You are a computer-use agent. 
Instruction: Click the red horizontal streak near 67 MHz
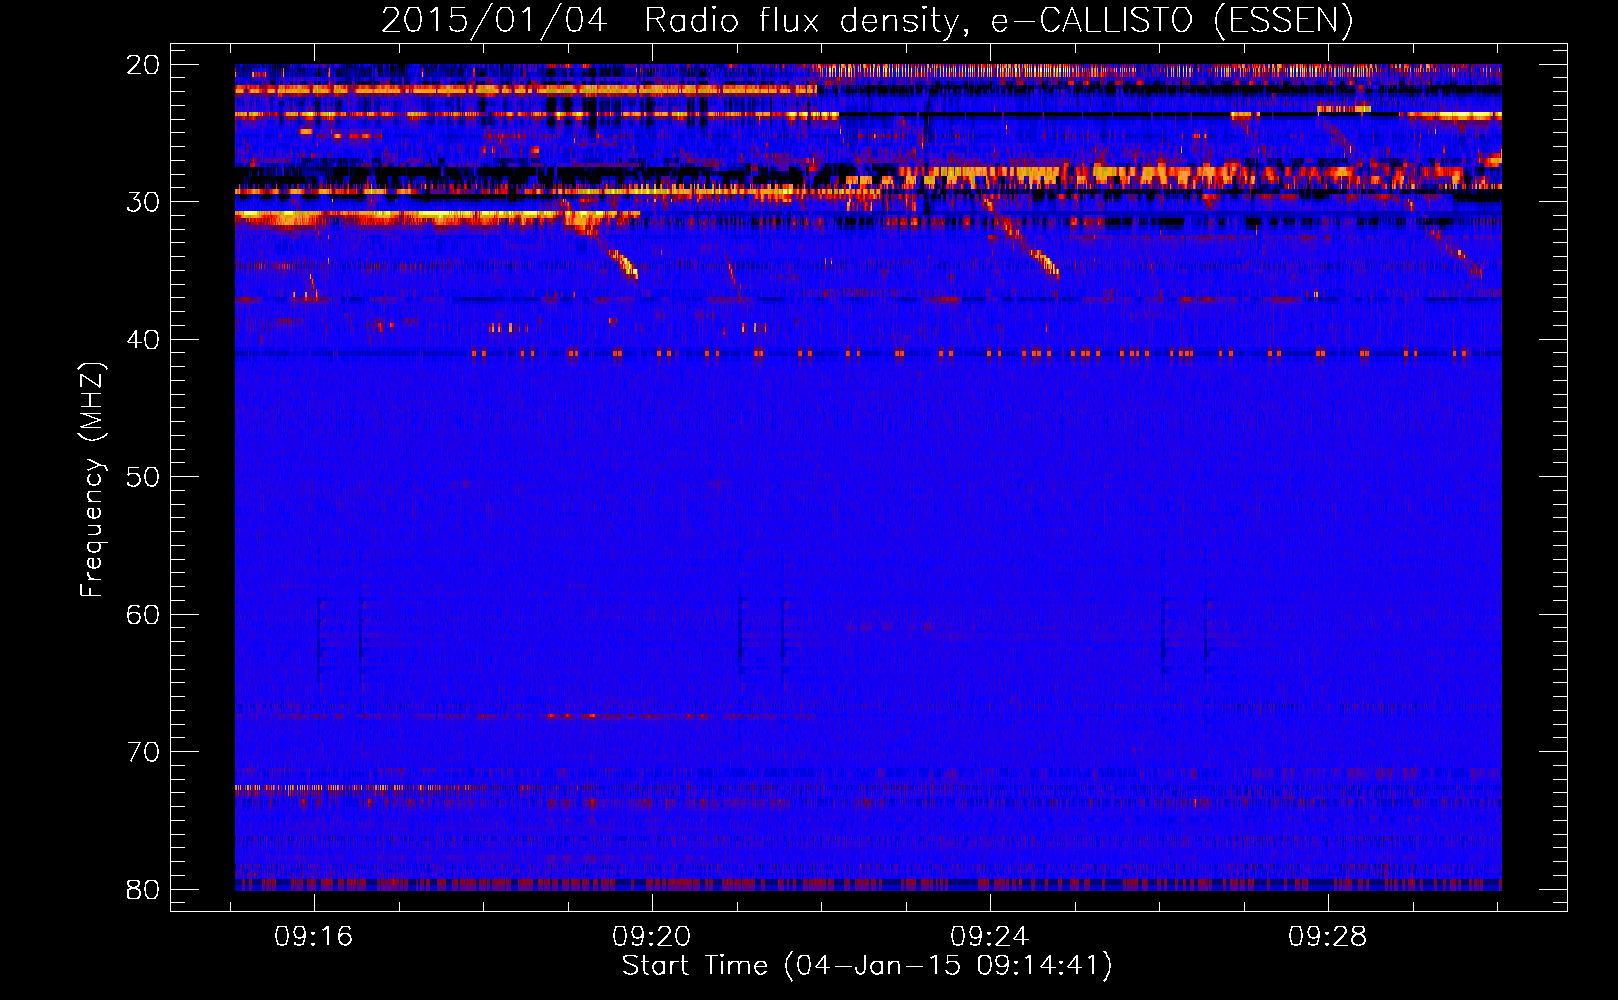coord(570,716)
